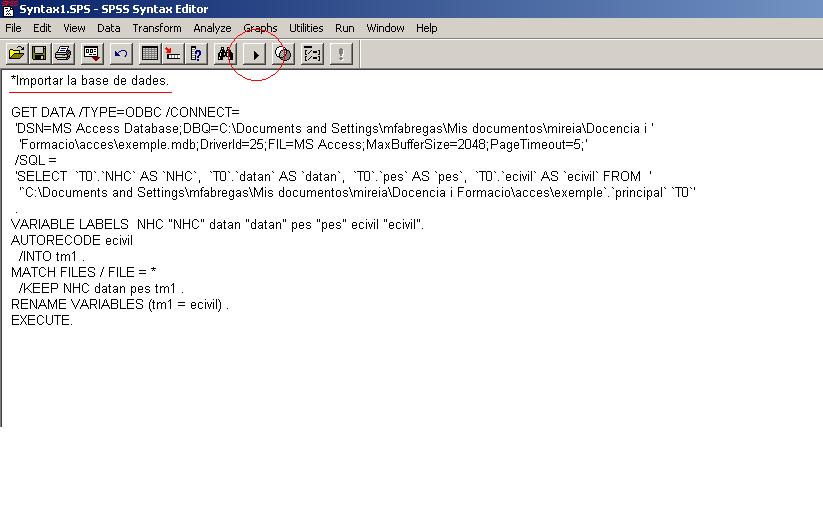Click the Syntax Help icon
The height and width of the screenshot is (512, 823).
point(283,53)
